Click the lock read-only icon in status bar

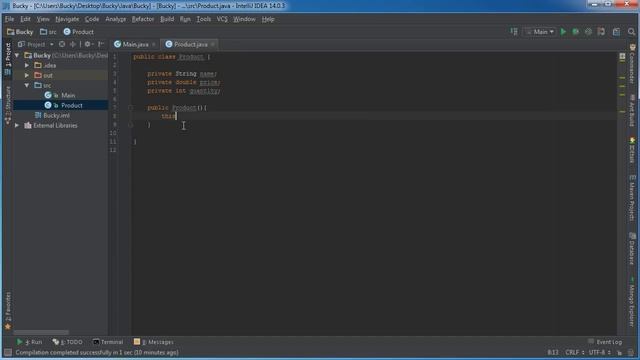click(x=620, y=352)
